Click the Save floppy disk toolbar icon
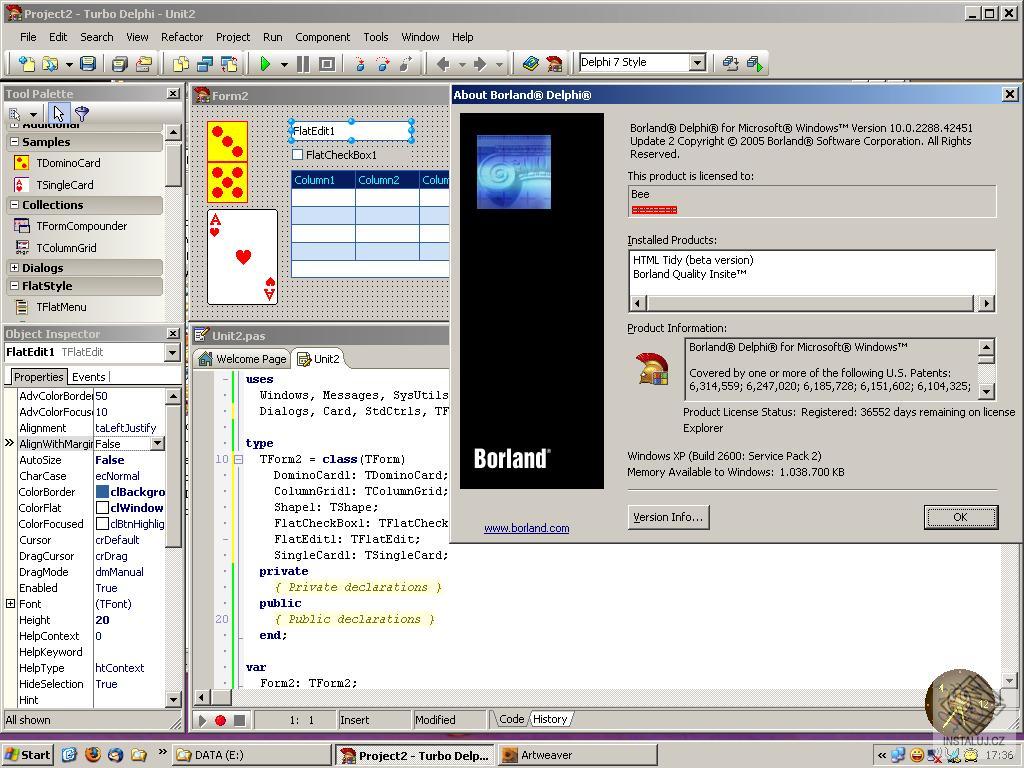This screenshot has width=1024, height=768. (88, 64)
